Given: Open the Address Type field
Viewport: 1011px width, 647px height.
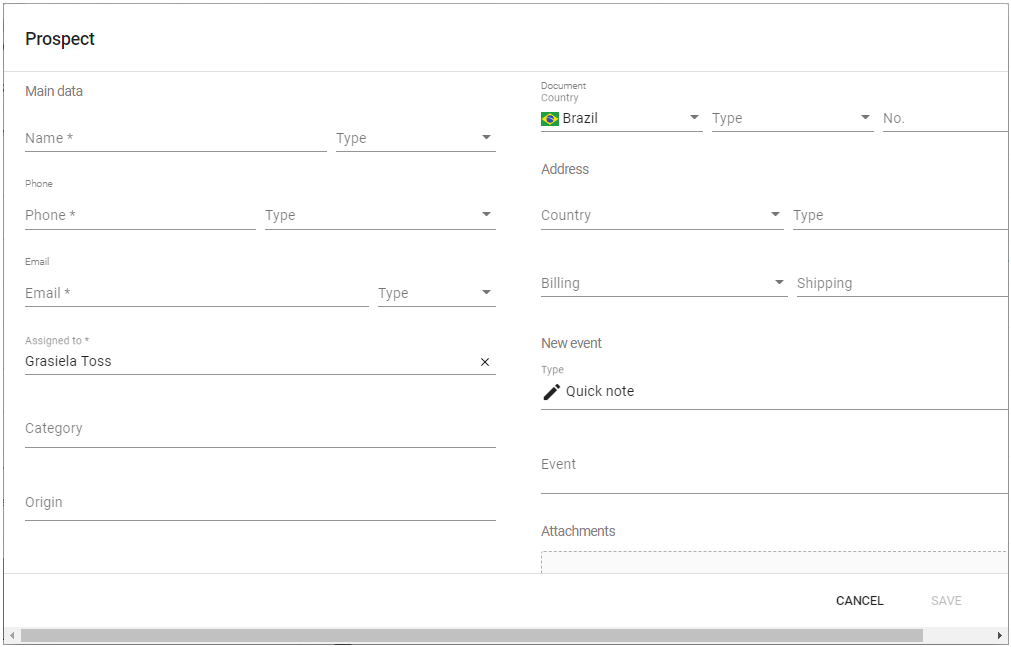Looking at the screenshot, I should point(900,215).
